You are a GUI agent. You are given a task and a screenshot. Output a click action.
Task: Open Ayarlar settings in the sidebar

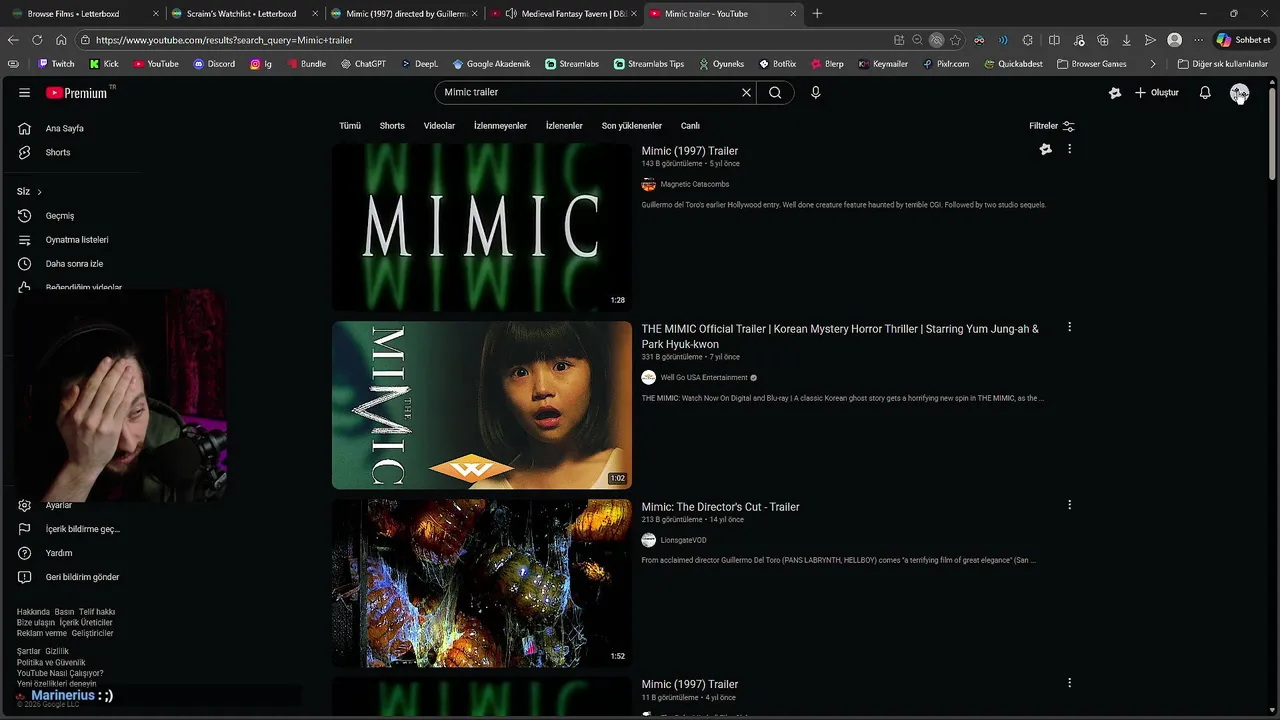(58, 505)
